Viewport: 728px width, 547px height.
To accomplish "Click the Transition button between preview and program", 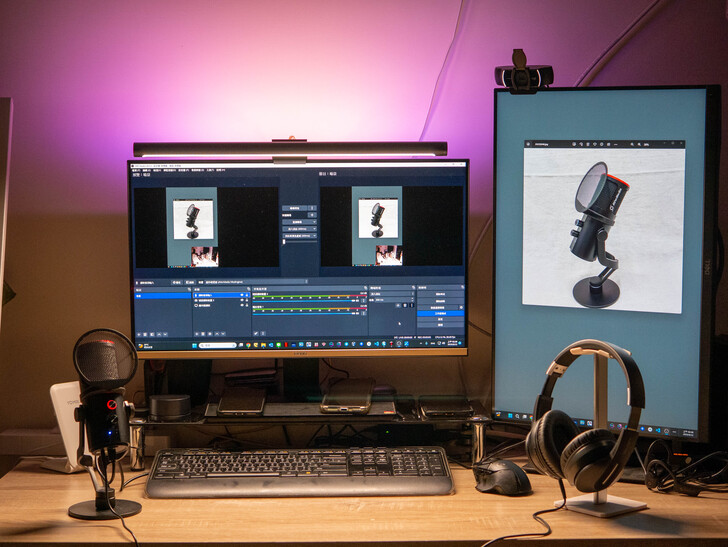I will [x=294, y=208].
